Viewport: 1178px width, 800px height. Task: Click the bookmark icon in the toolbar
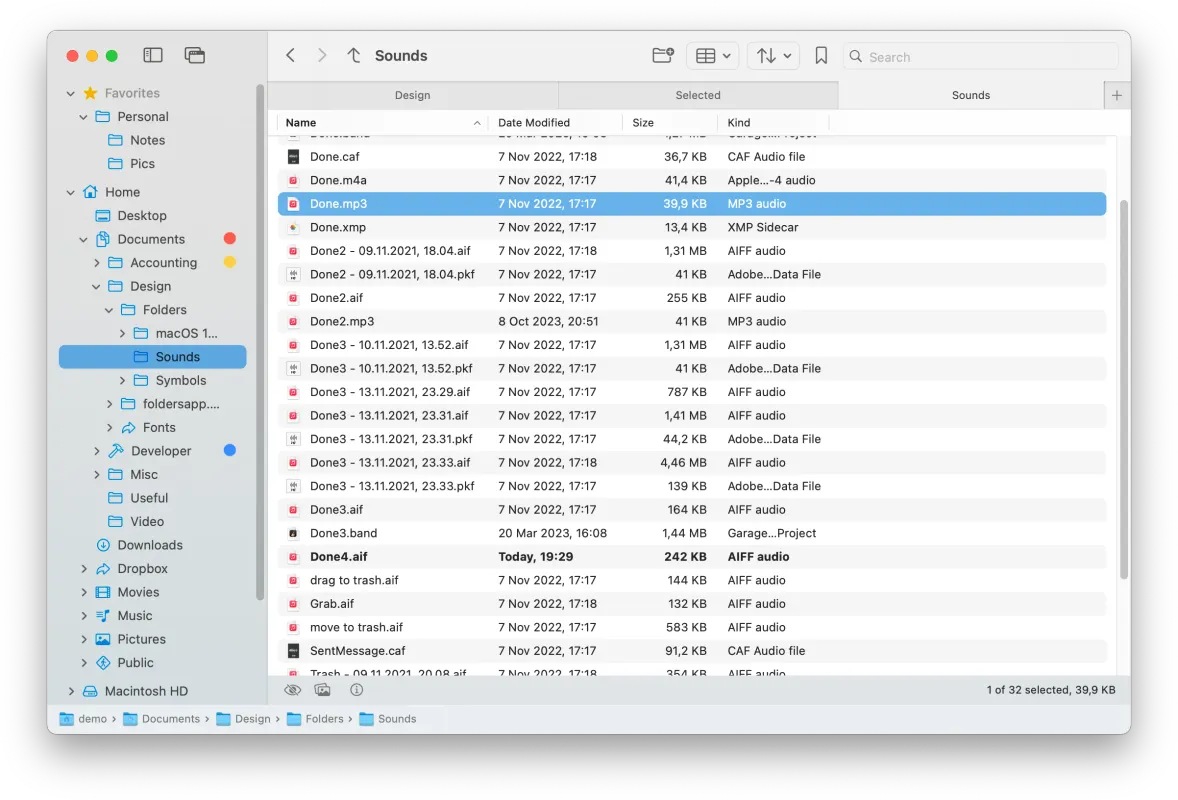821,56
